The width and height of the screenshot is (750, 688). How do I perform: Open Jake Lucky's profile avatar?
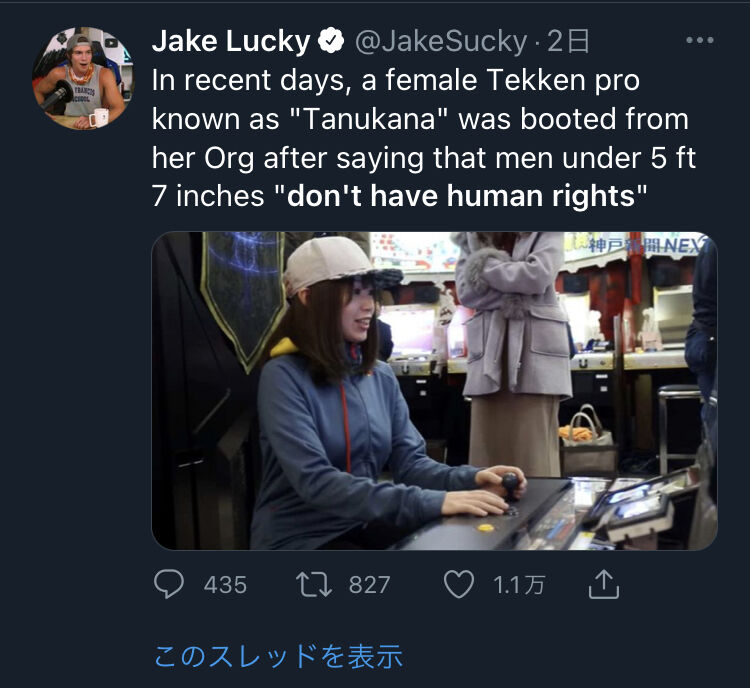pyautogui.click(x=83, y=78)
